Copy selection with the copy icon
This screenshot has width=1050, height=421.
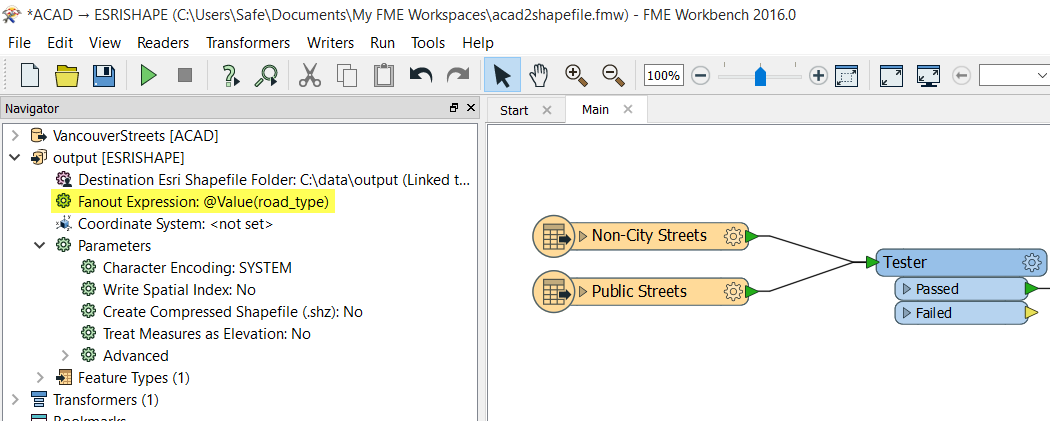(x=347, y=75)
